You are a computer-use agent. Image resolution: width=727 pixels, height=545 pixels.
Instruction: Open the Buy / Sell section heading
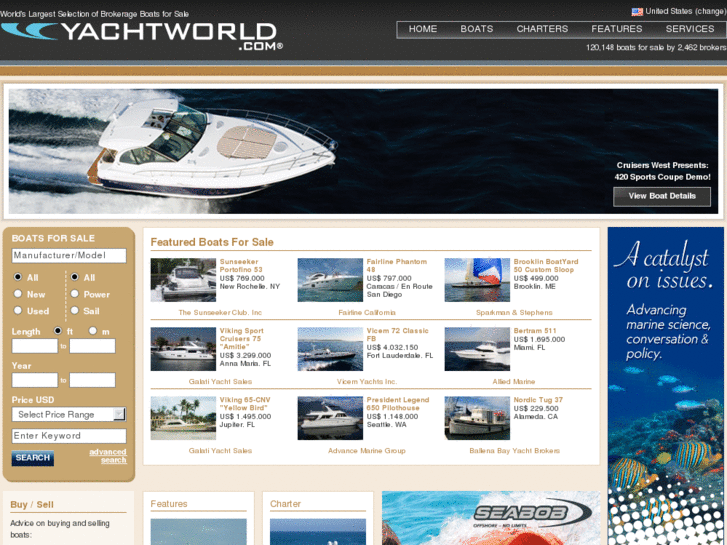coord(32,504)
